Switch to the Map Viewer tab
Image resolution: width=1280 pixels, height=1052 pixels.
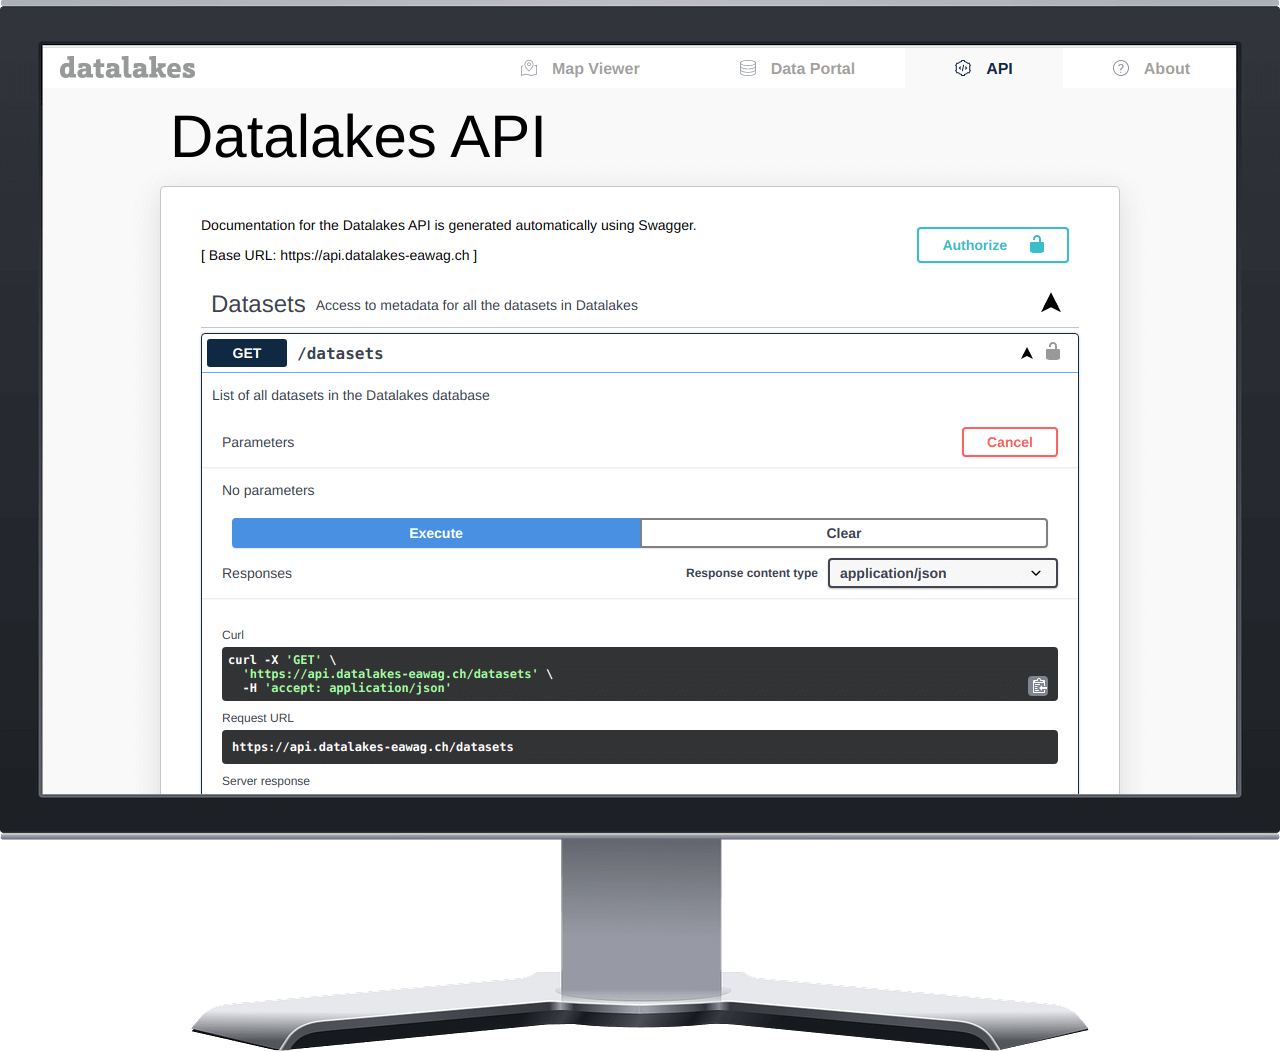pos(595,68)
